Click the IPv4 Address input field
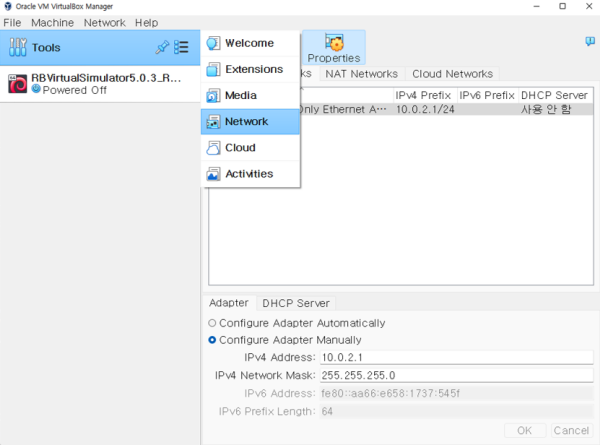This screenshot has width=600, height=445. tap(457, 357)
